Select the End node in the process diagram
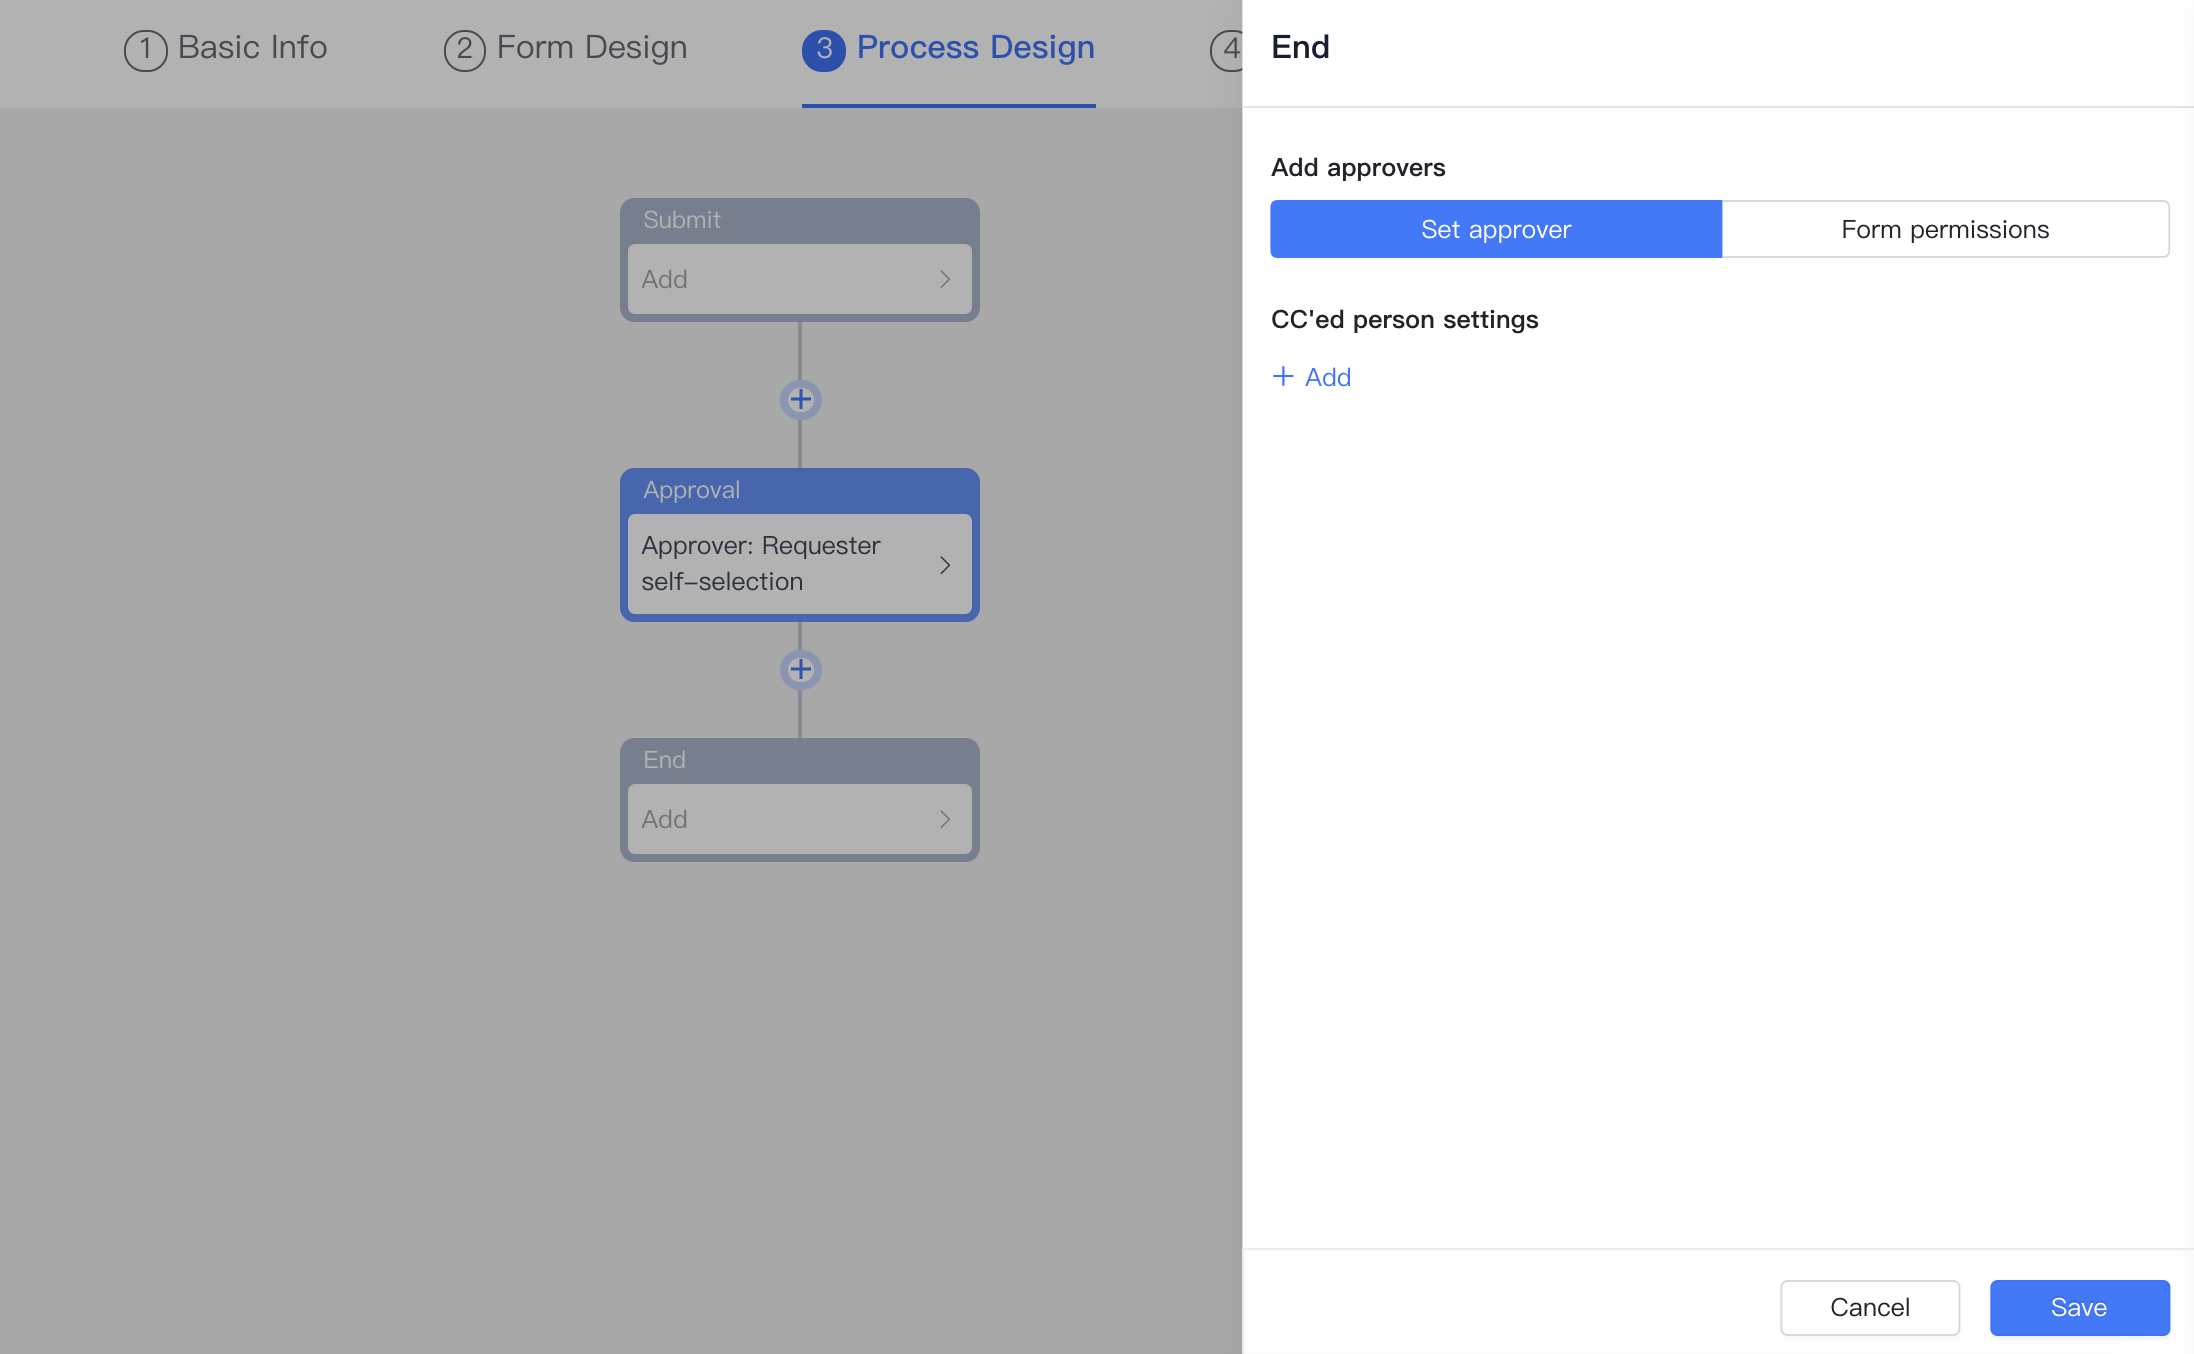The width and height of the screenshot is (2194, 1354). 799,760
